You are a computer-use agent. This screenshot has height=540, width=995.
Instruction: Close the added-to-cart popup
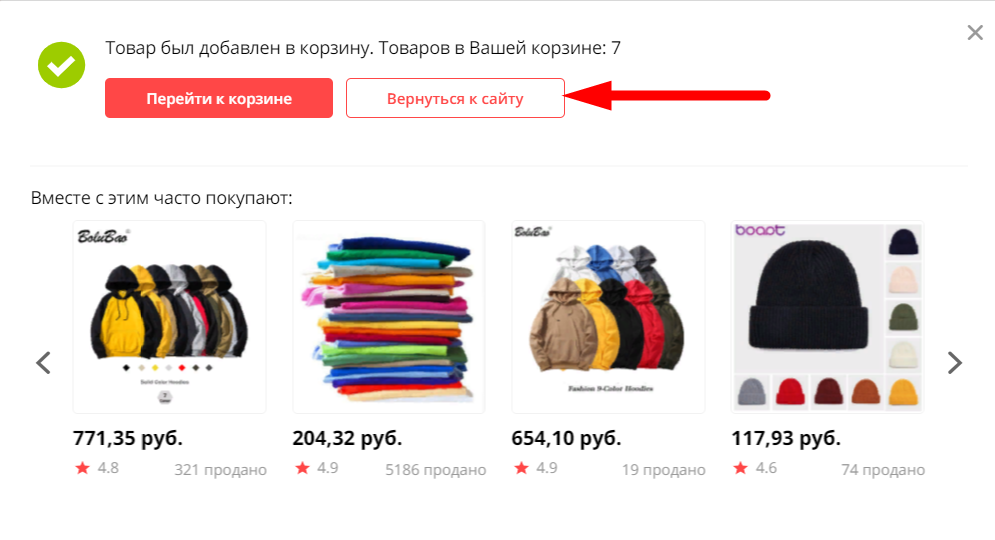coord(975,32)
